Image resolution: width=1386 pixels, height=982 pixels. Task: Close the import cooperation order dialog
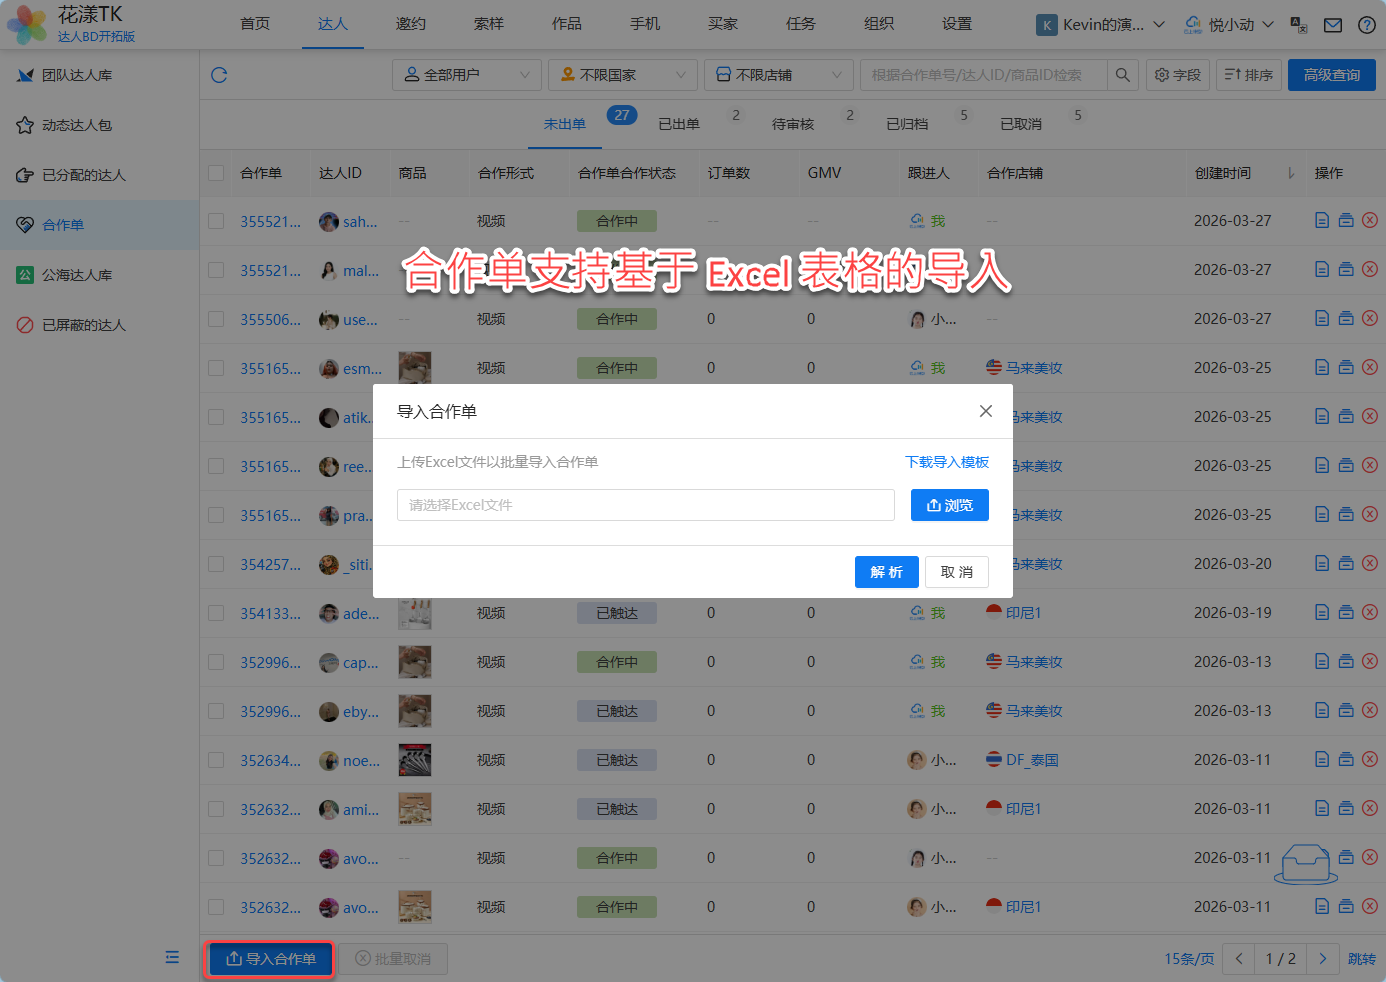[x=986, y=411]
